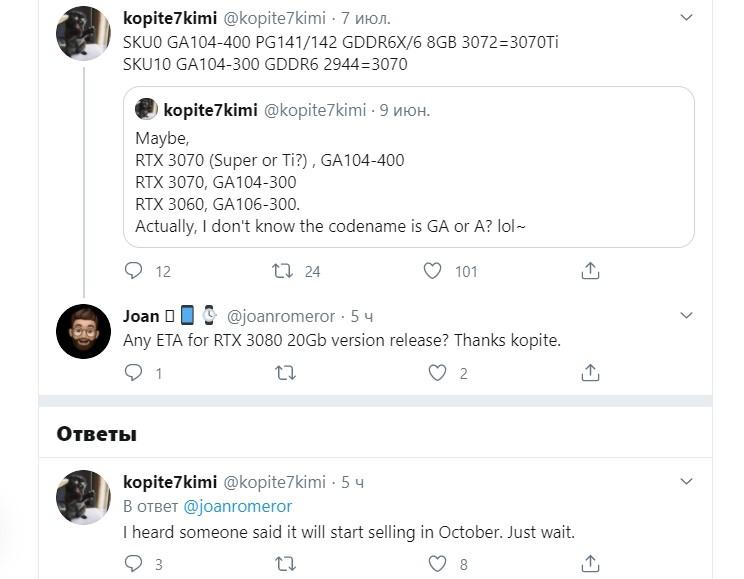Retweet the SKU0 GA104-400 tweet

coord(284,270)
